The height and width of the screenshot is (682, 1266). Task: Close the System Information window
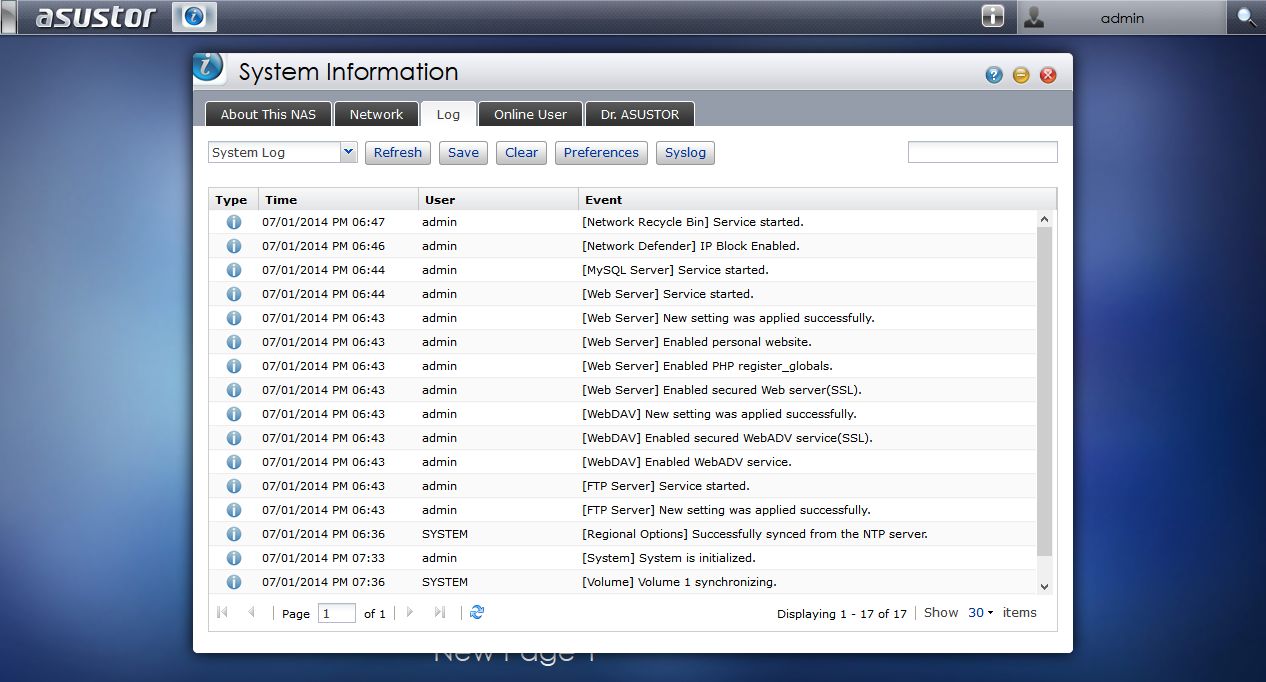[x=1048, y=75]
